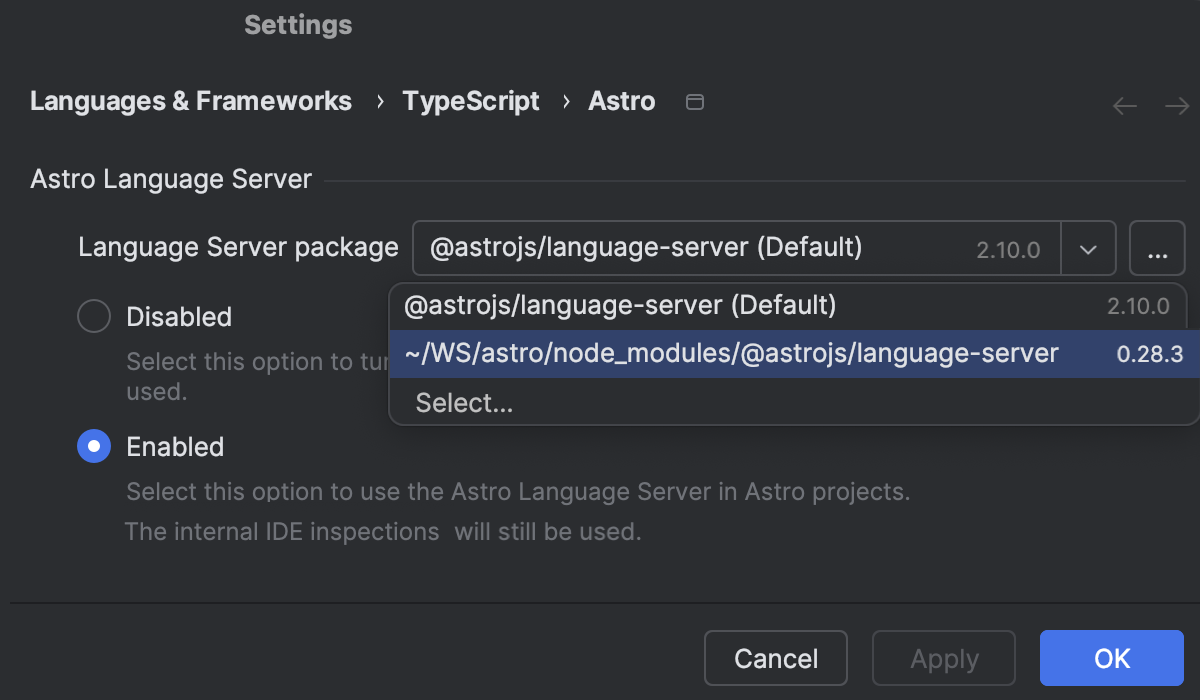The image size is (1200, 700).
Task: Open the browse (...) button for language server package
Action: tap(1157, 248)
